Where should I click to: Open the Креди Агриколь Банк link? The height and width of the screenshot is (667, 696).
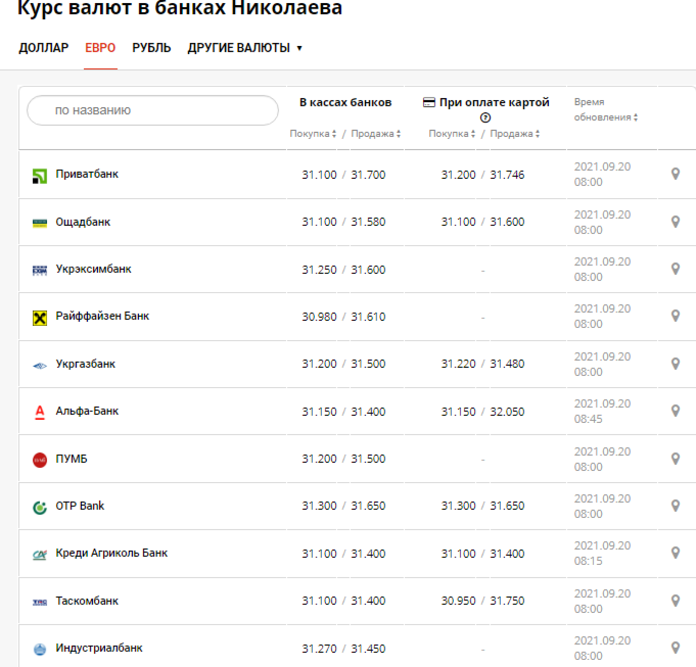click(x=111, y=553)
